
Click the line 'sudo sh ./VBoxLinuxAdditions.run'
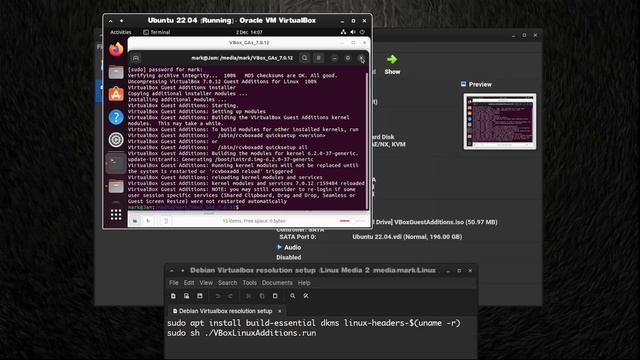242,333
